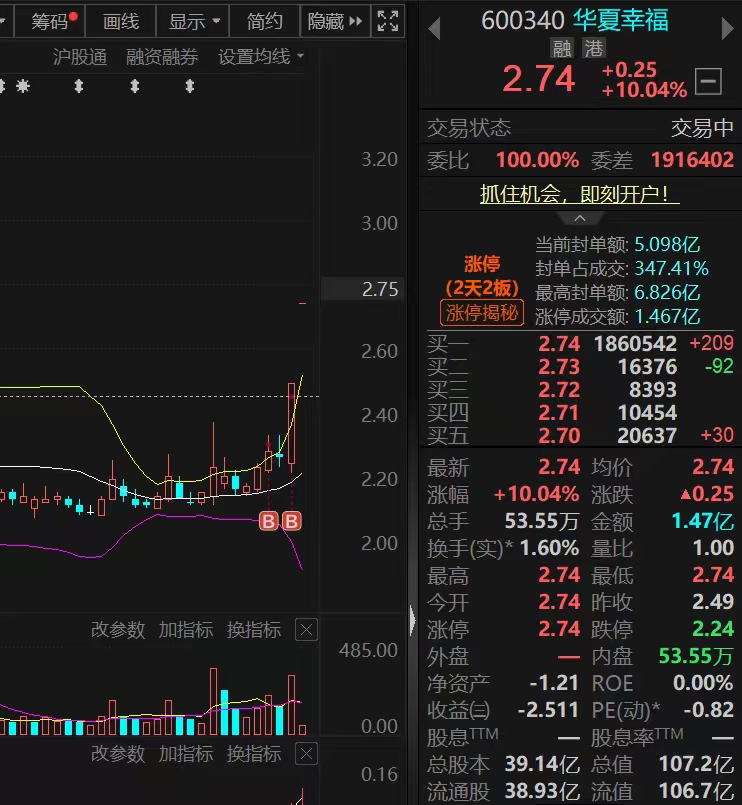Click the star event marker icon
Image resolution: width=742 pixels, height=805 pixels.
pyautogui.click(x=22, y=86)
